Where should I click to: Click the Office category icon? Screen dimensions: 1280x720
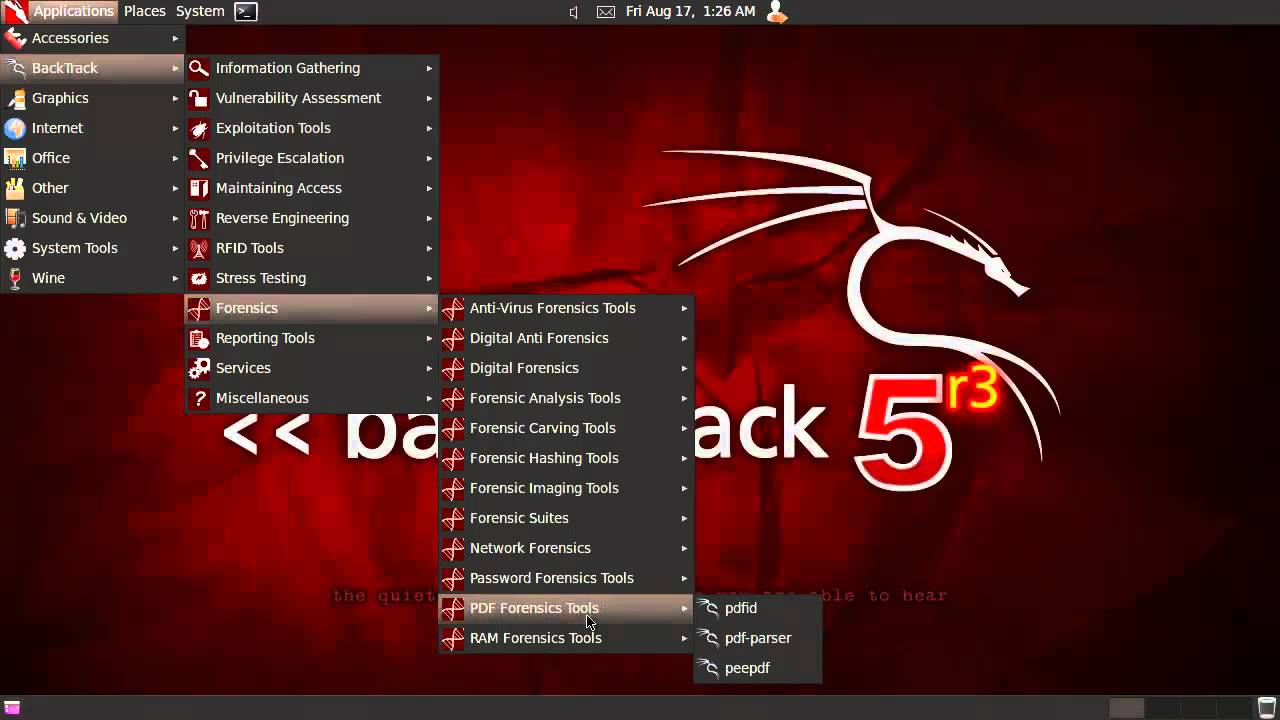pyautogui.click(x=15, y=158)
